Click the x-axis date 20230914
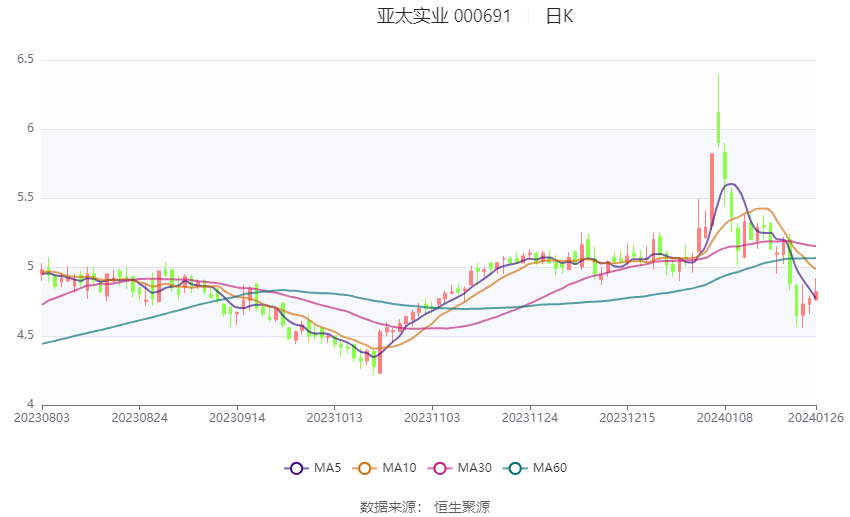The image size is (850, 517). coord(237,418)
